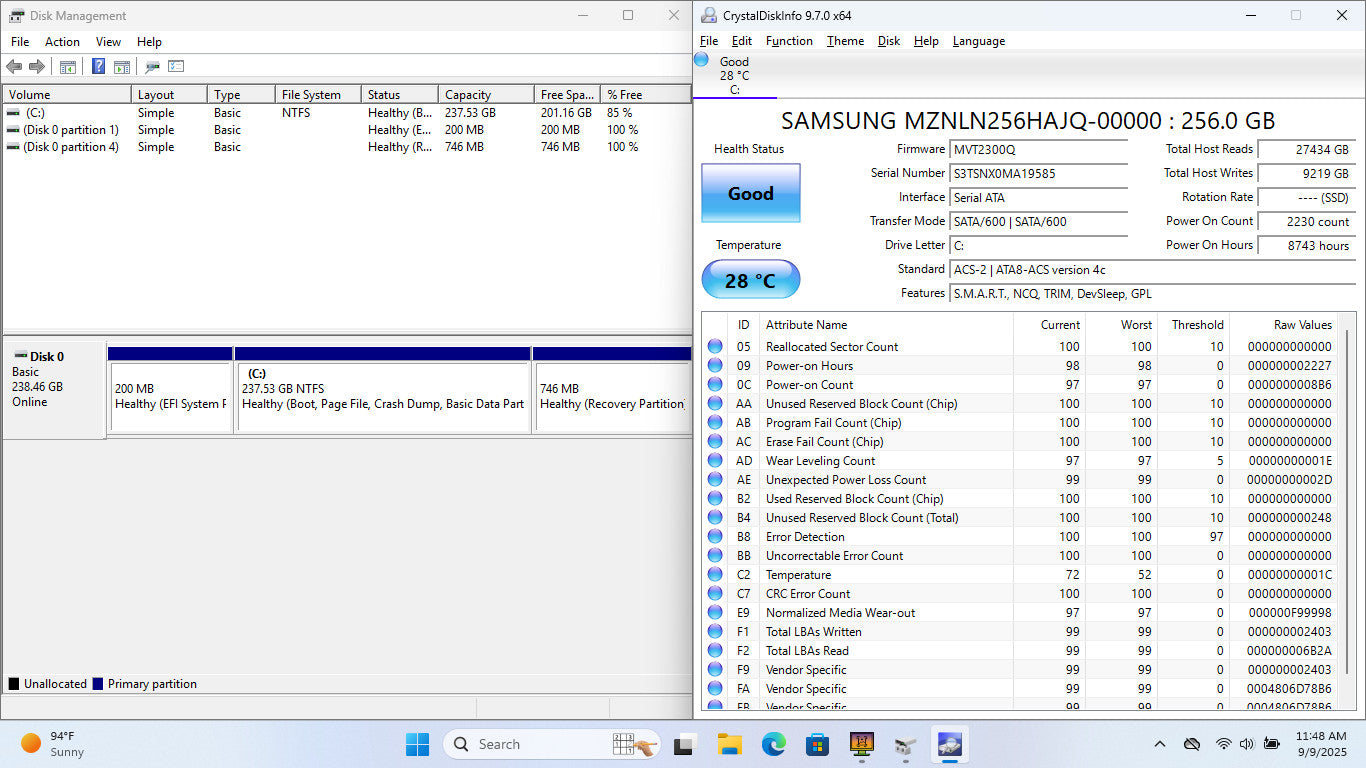
Task: Show hidden icons in the system tray
Action: pos(1160,744)
